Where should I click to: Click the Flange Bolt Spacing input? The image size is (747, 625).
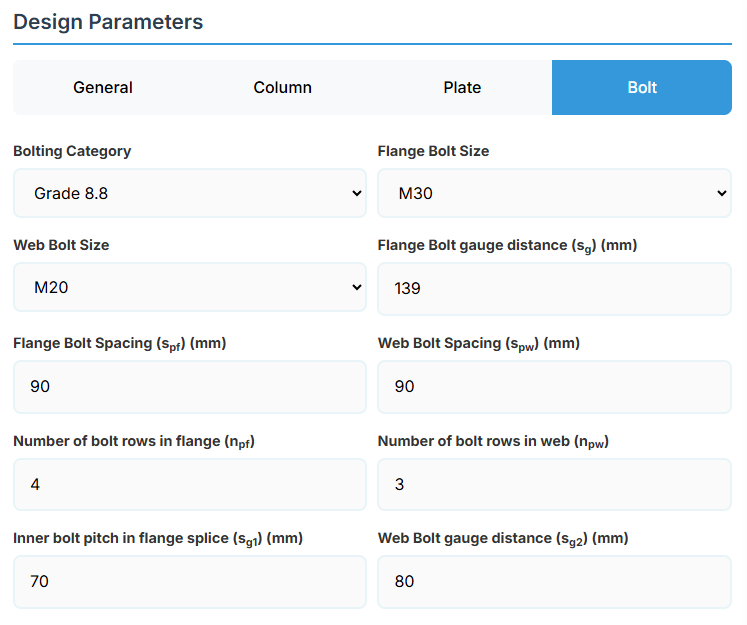190,386
